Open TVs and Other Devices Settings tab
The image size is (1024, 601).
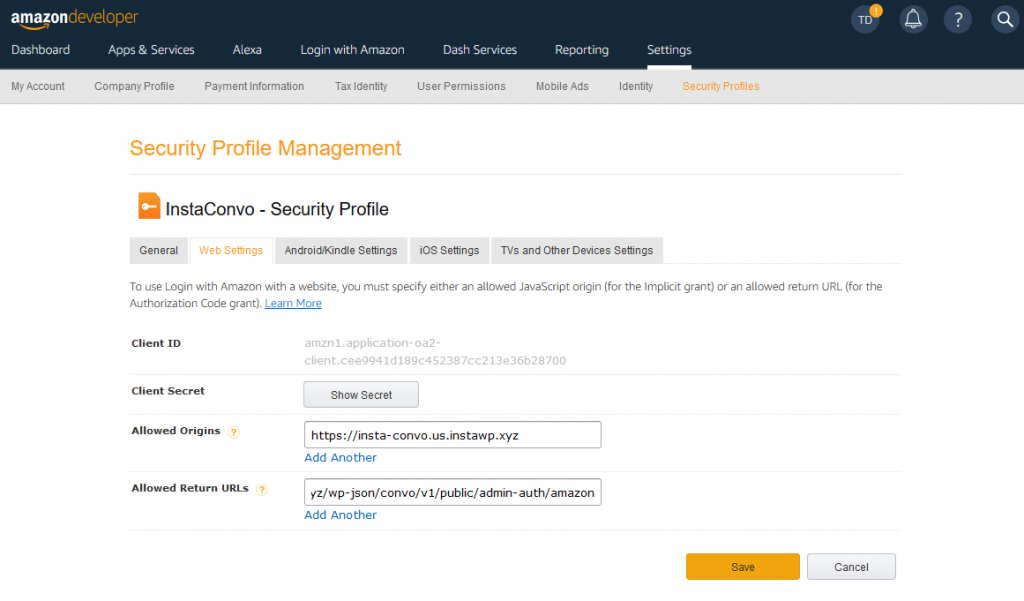[577, 250]
